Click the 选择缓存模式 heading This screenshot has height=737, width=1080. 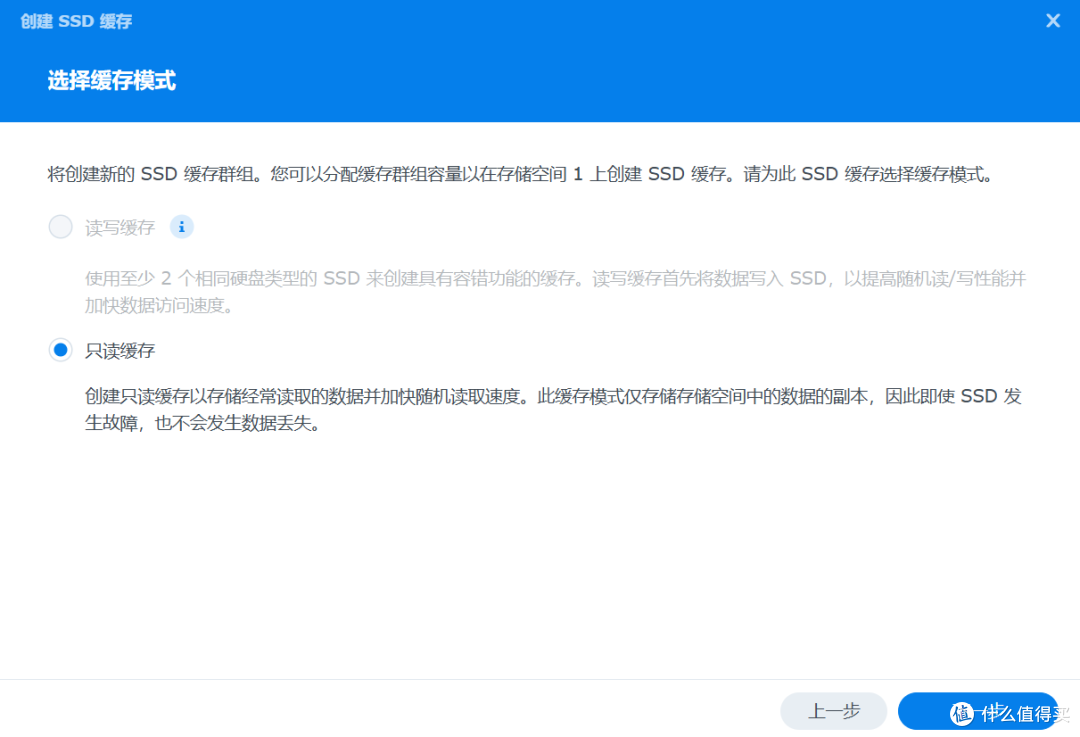tap(110, 81)
